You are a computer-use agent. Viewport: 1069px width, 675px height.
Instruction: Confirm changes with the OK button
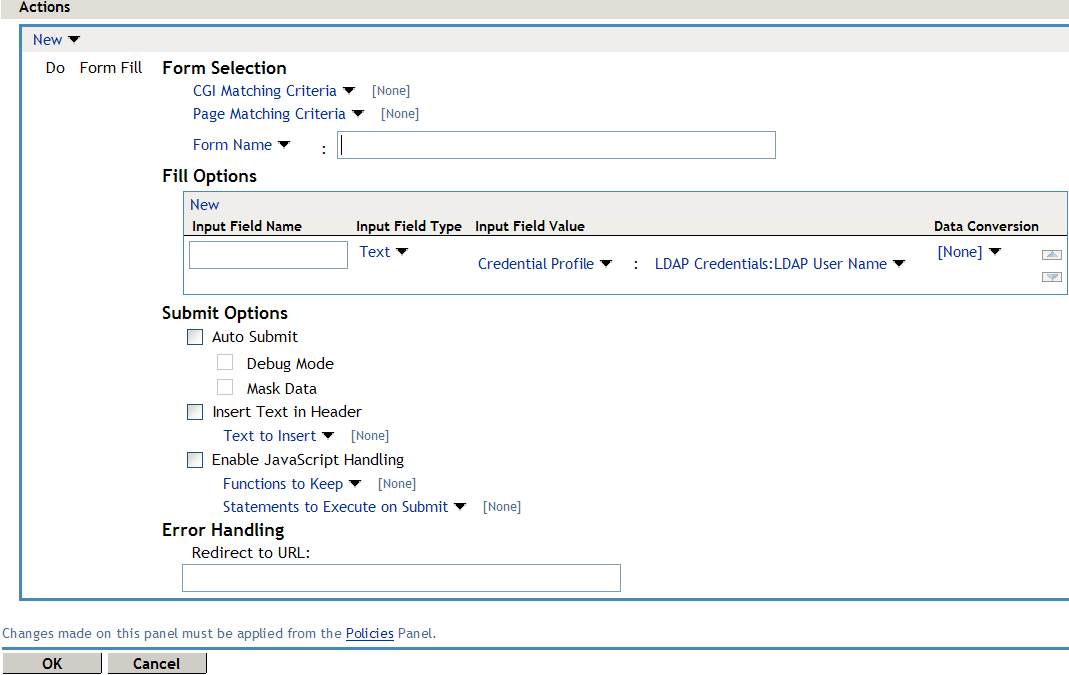(52, 662)
